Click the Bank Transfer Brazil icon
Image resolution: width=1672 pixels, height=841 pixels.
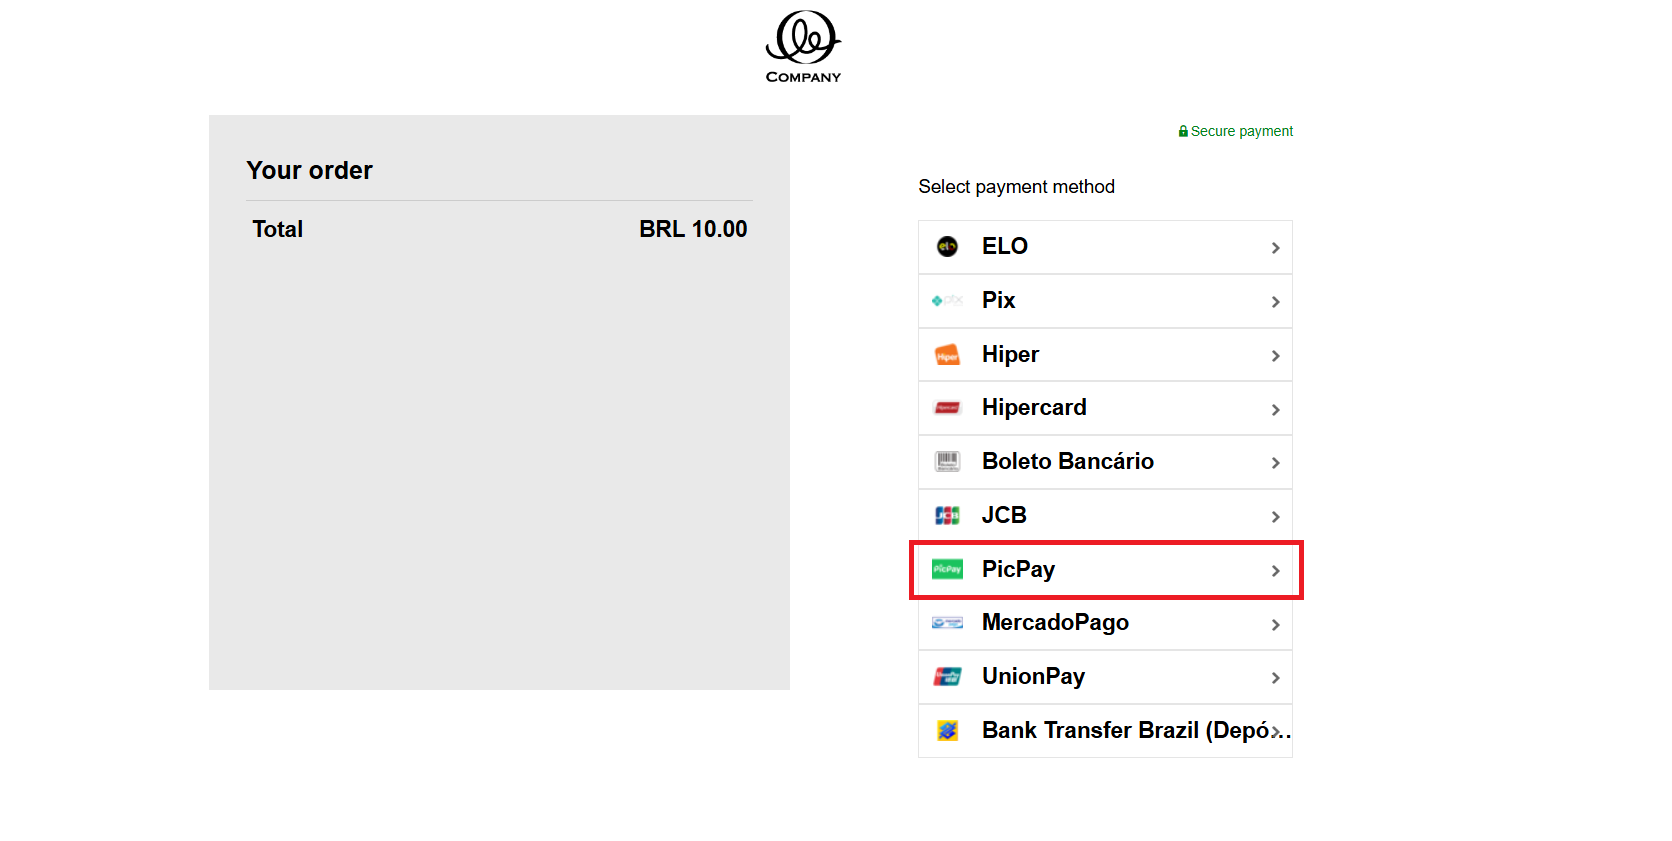[947, 730]
